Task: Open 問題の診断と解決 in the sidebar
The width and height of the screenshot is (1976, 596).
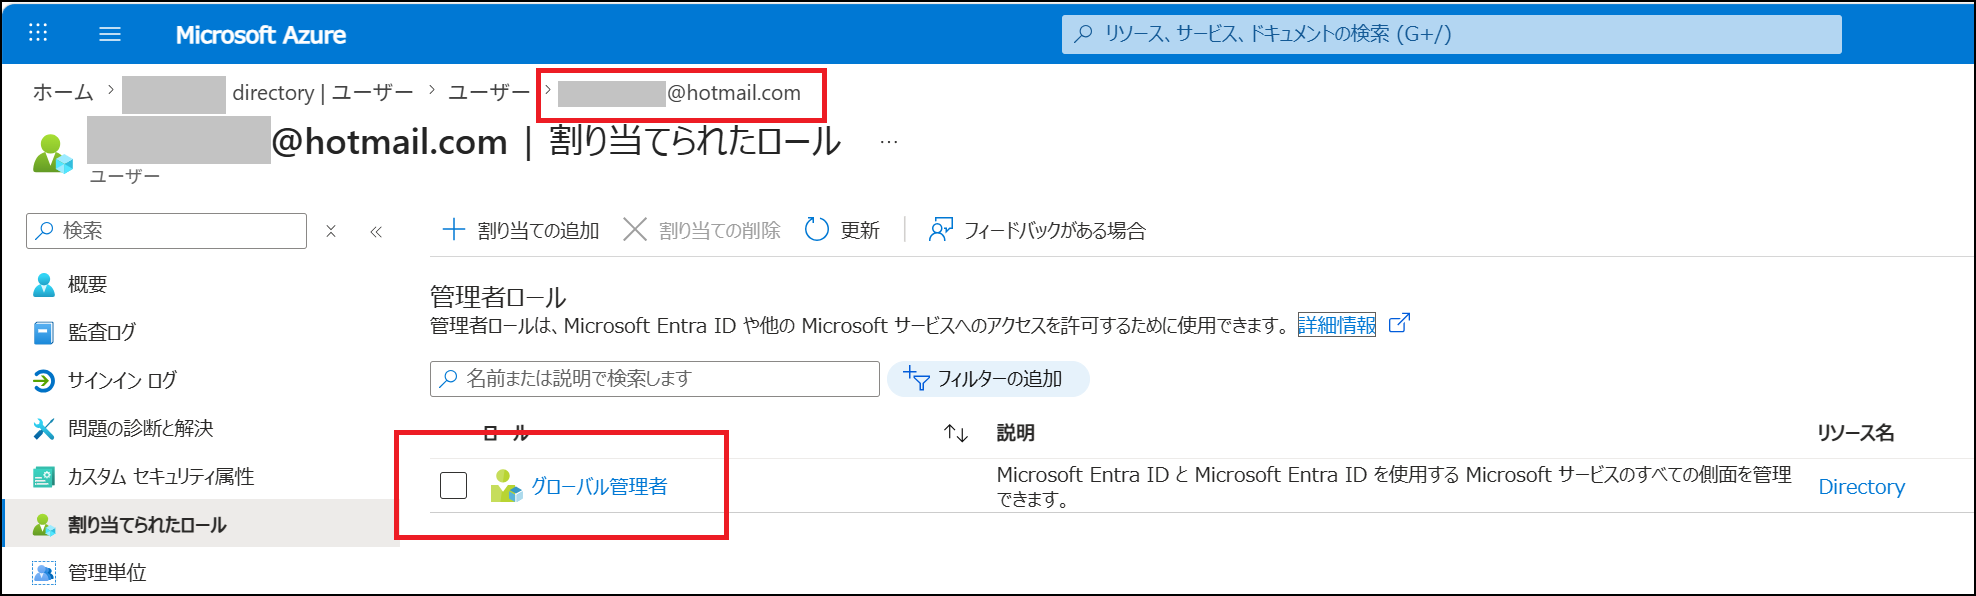Action: [x=140, y=428]
